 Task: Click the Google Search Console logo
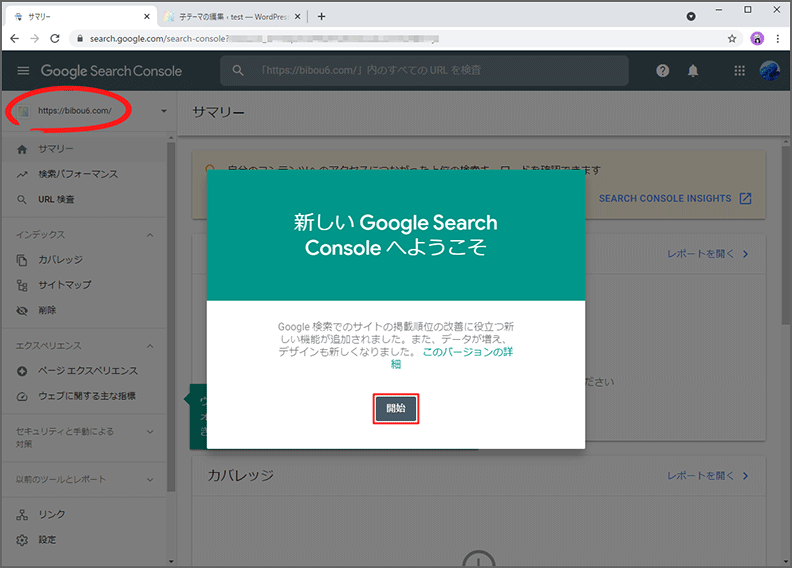tap(111, 71)
